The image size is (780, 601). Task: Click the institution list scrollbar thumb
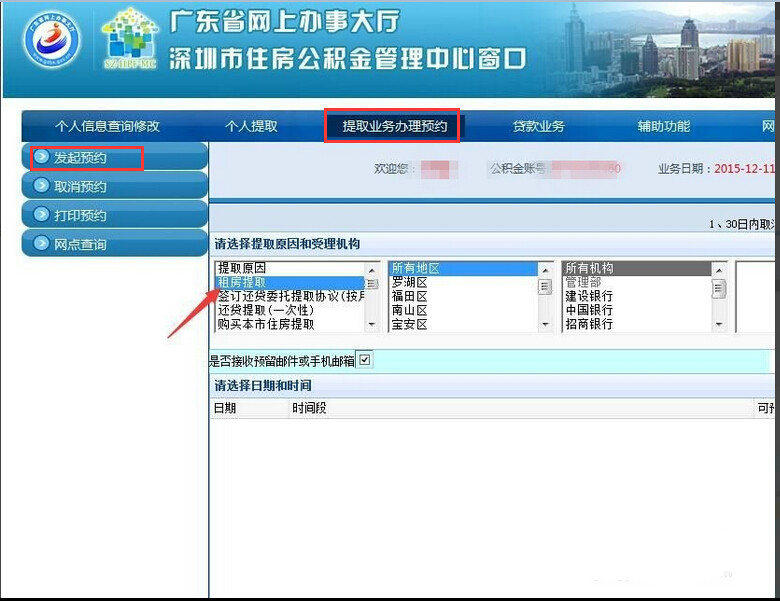(719, 289)
